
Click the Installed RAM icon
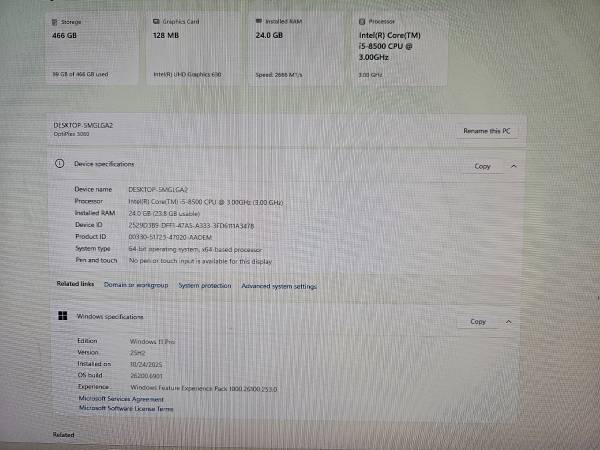tap(259, 20)
